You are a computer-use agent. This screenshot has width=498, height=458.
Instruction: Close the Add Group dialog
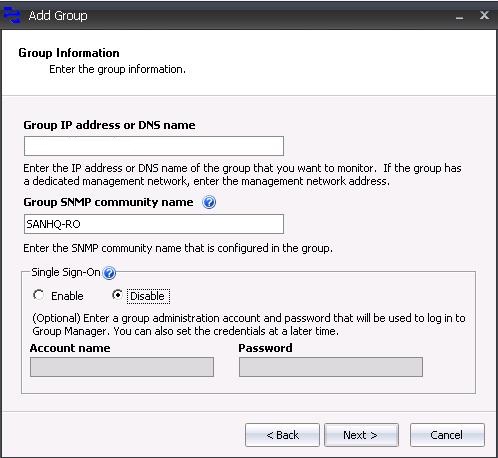pos(484,15)
